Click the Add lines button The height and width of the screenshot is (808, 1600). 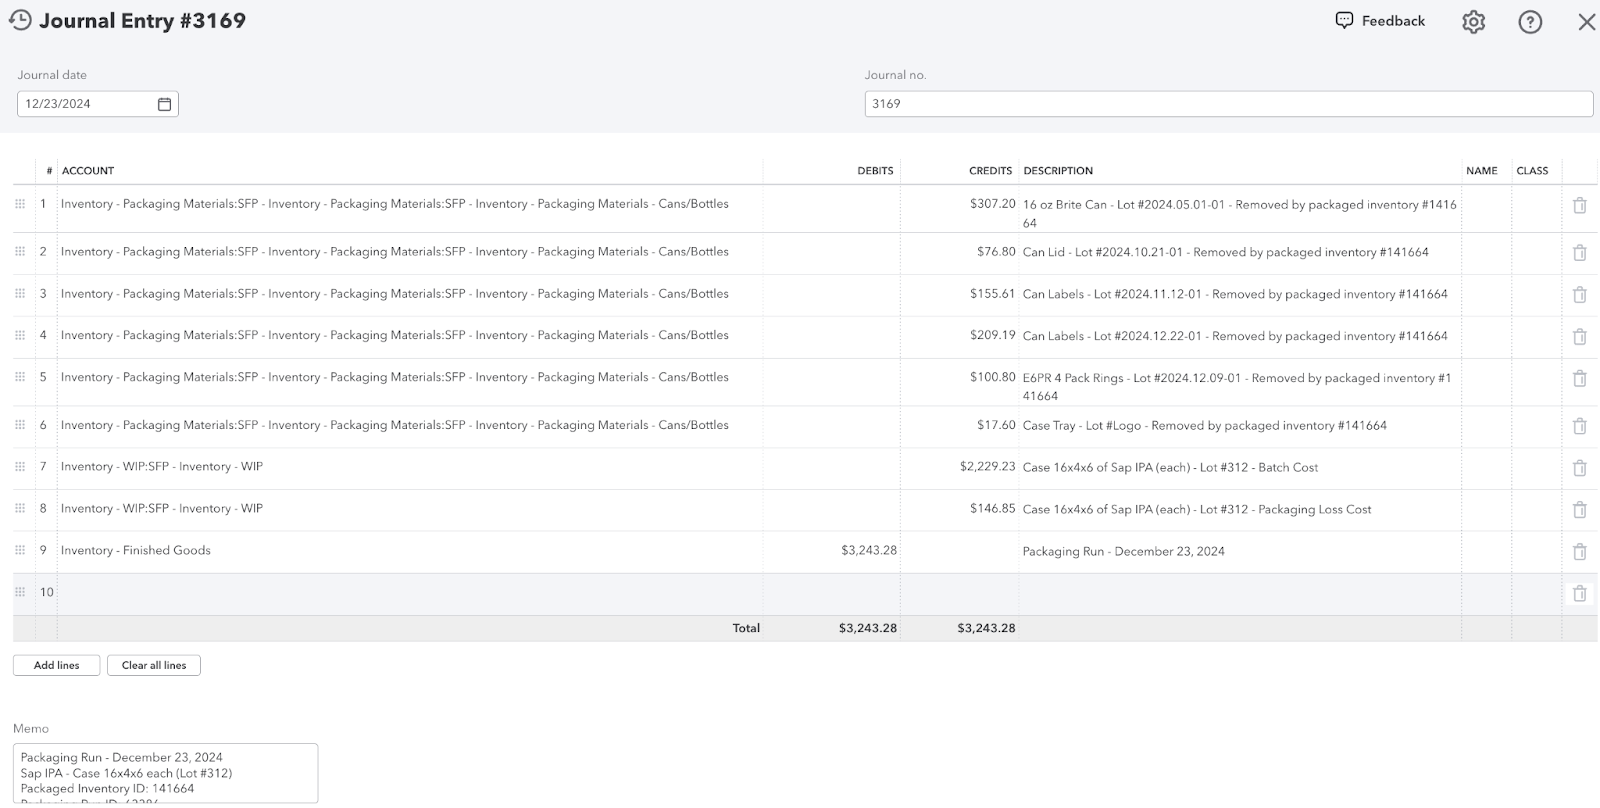(56, 665)
